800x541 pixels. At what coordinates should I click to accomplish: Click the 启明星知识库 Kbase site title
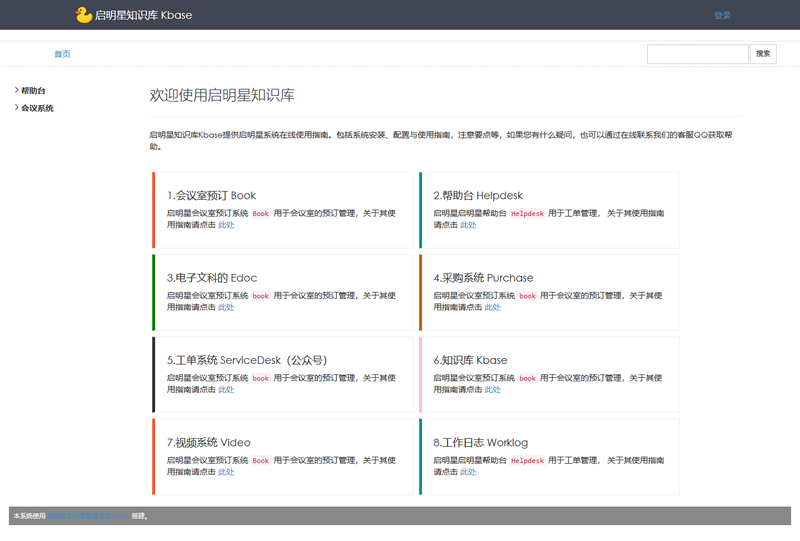pos(143,15)
